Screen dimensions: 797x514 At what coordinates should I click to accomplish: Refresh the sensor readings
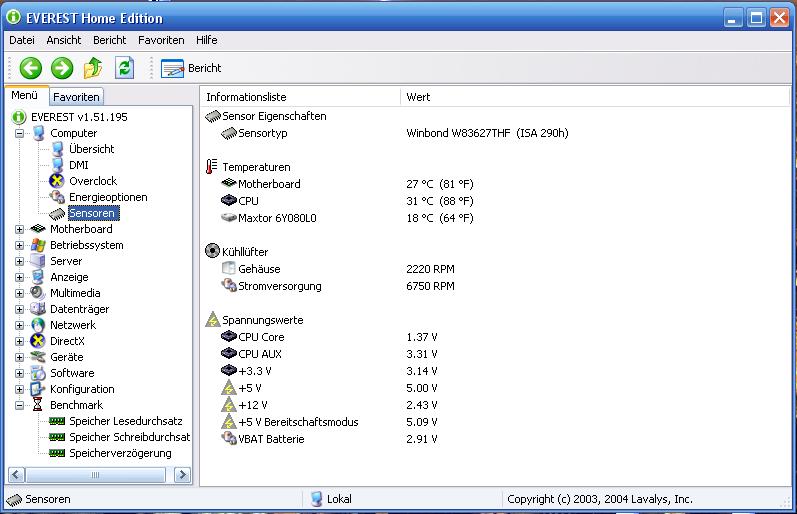(125, 68)
